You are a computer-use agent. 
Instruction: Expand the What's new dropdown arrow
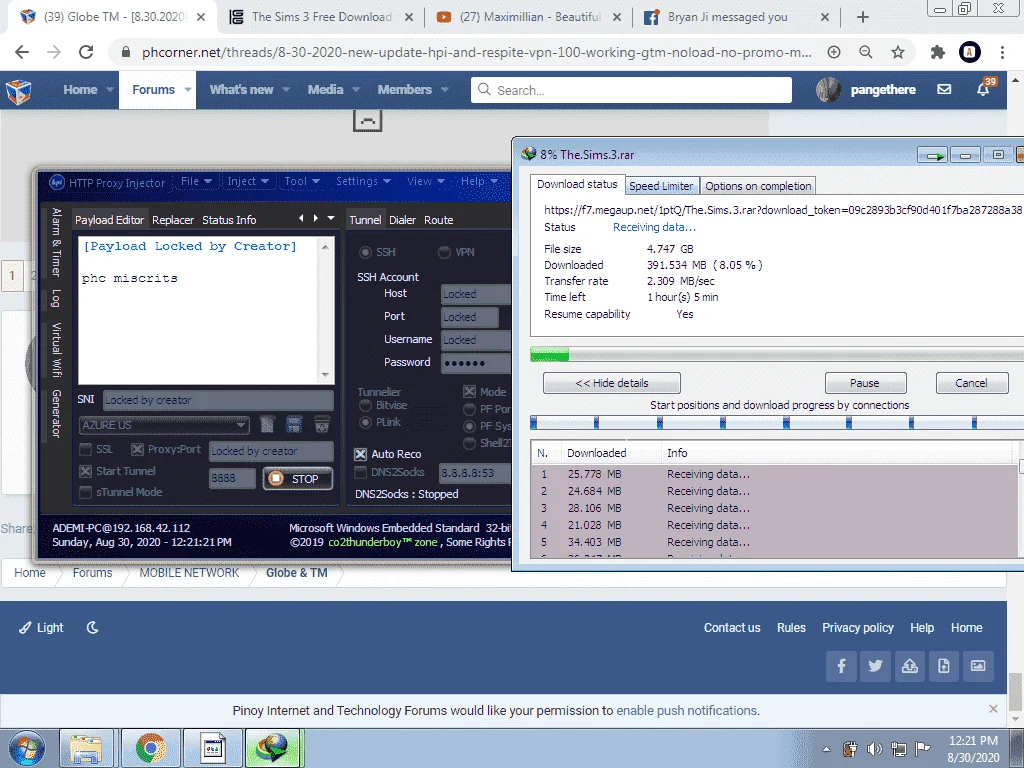pyautogui.click(x=286, y=89)
